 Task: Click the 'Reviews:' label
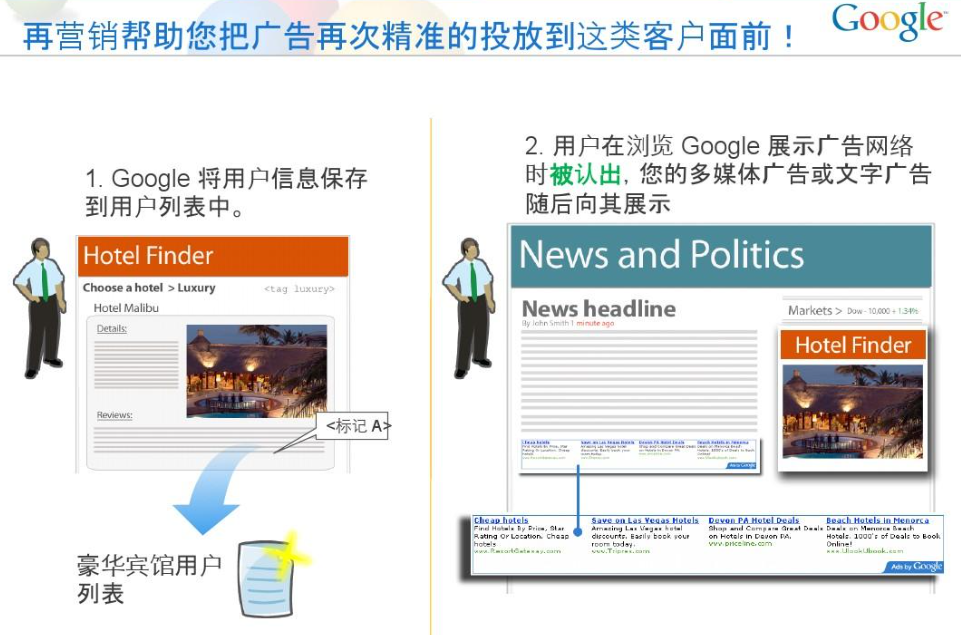click(115, 415)
